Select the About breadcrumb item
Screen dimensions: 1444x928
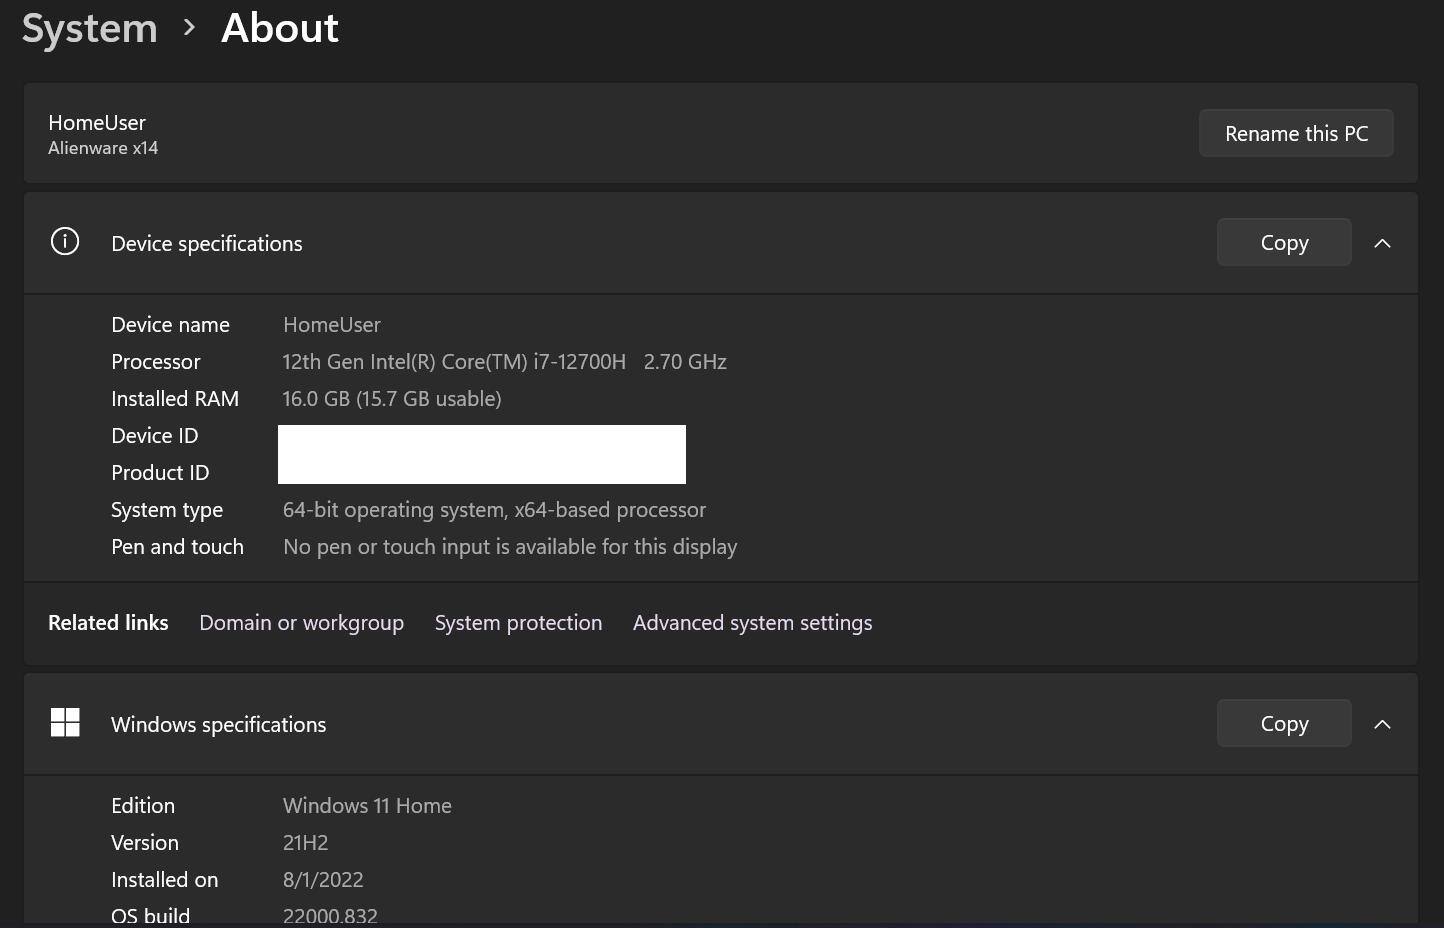(x=279, y=28)
